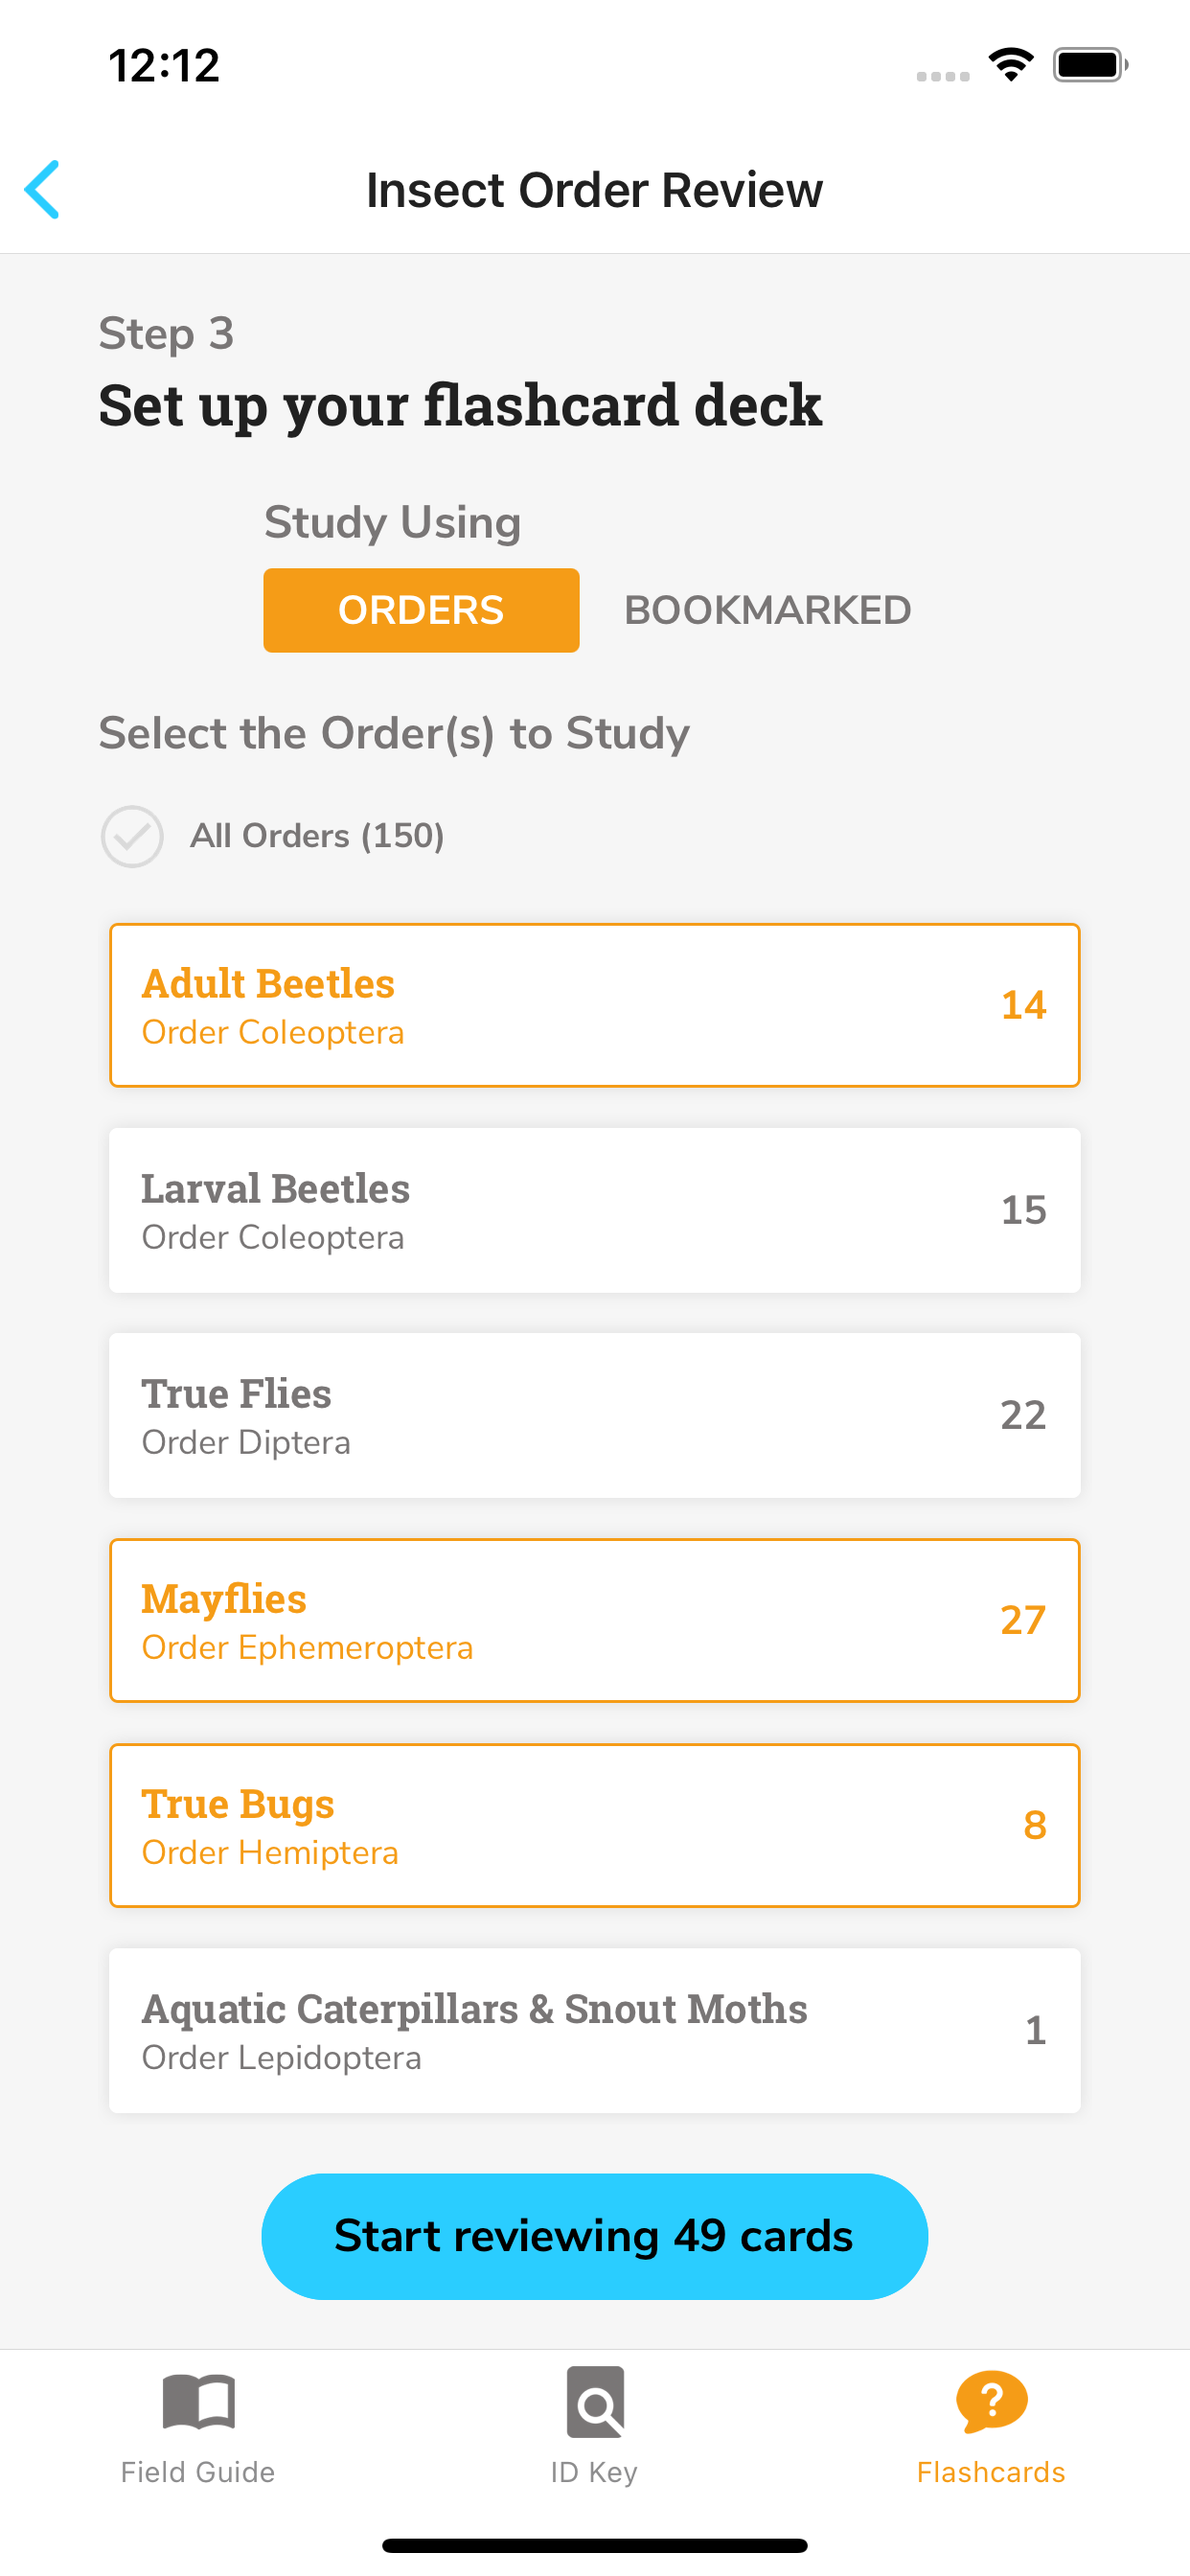
Task: Start reviewing 49 cards
Action: point(595,2236)
